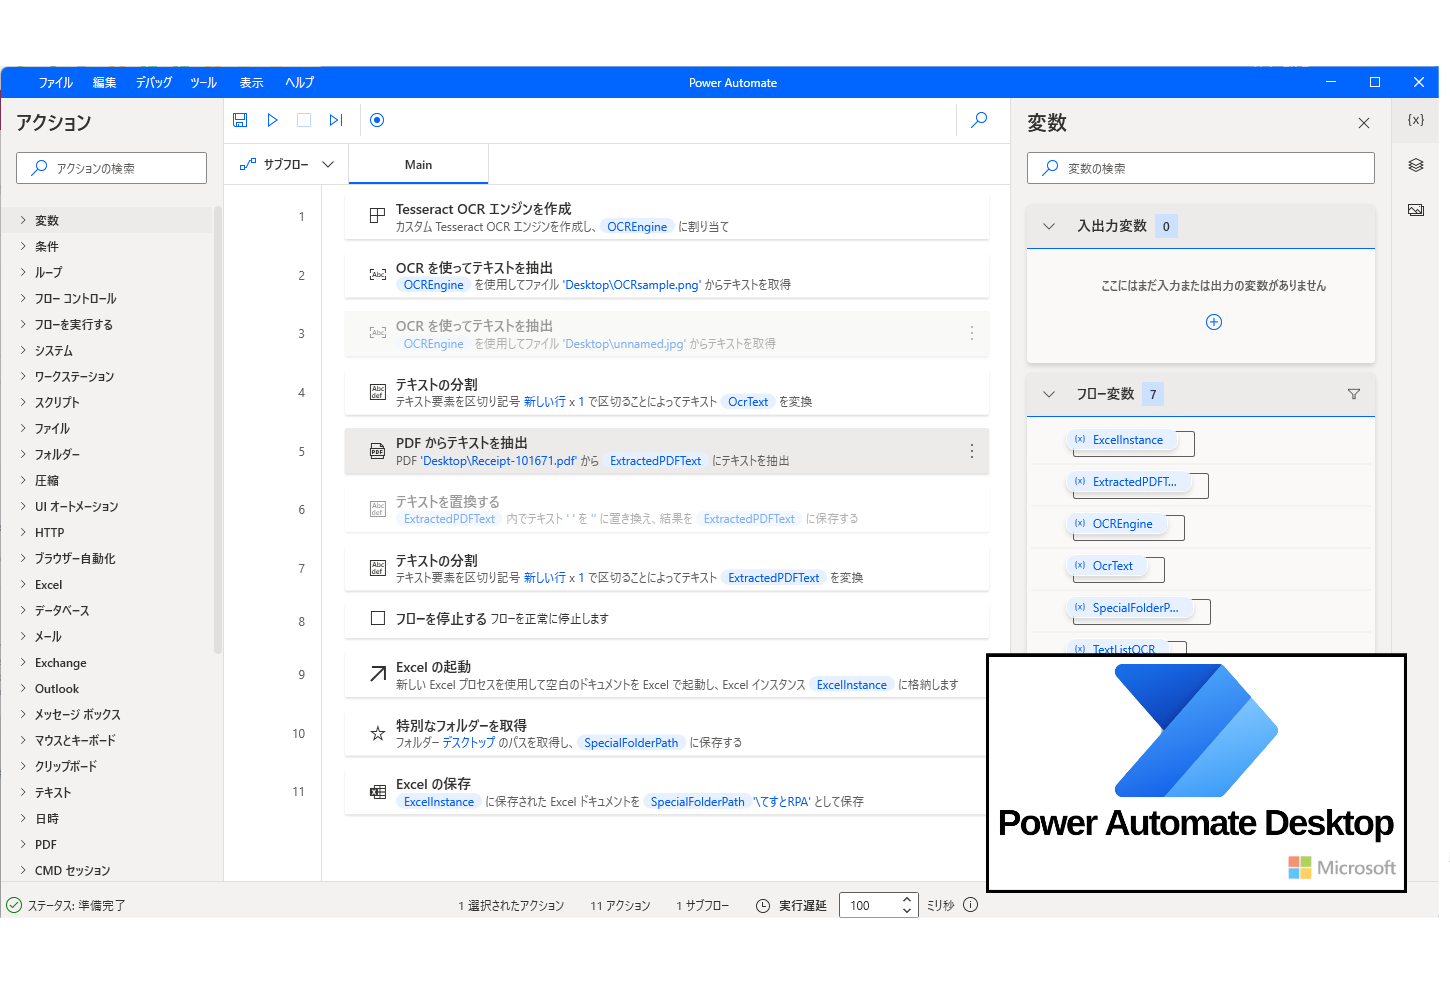This screenshot has height=1000, width=1450.
Task: Add a variable with the plus circle icon
Action: click(x=1214, y=322)
